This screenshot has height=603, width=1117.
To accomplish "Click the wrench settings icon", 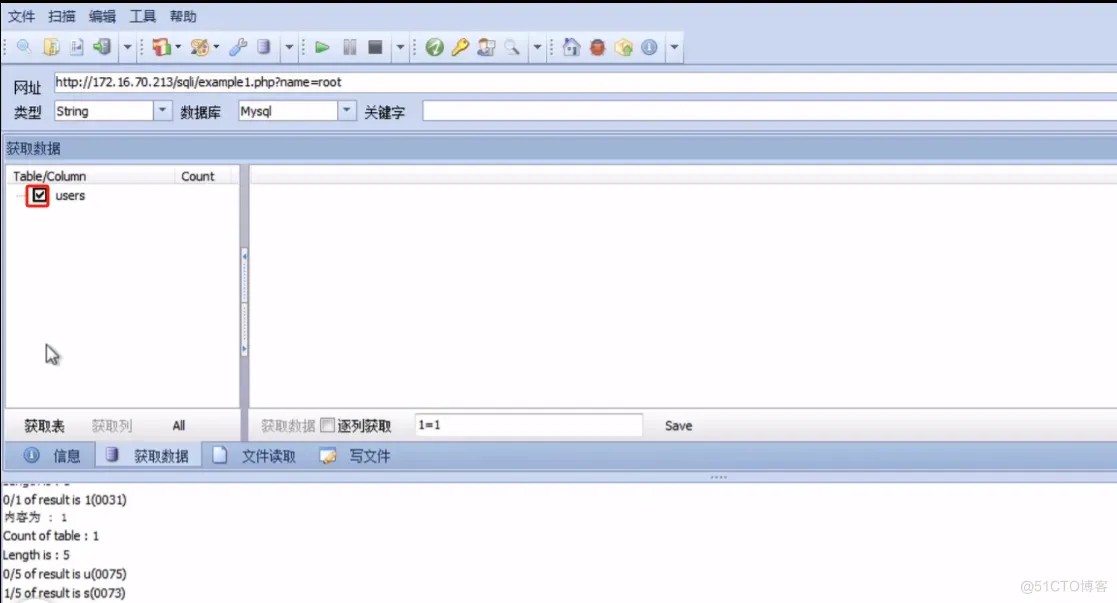I will [x=238, y=47].
